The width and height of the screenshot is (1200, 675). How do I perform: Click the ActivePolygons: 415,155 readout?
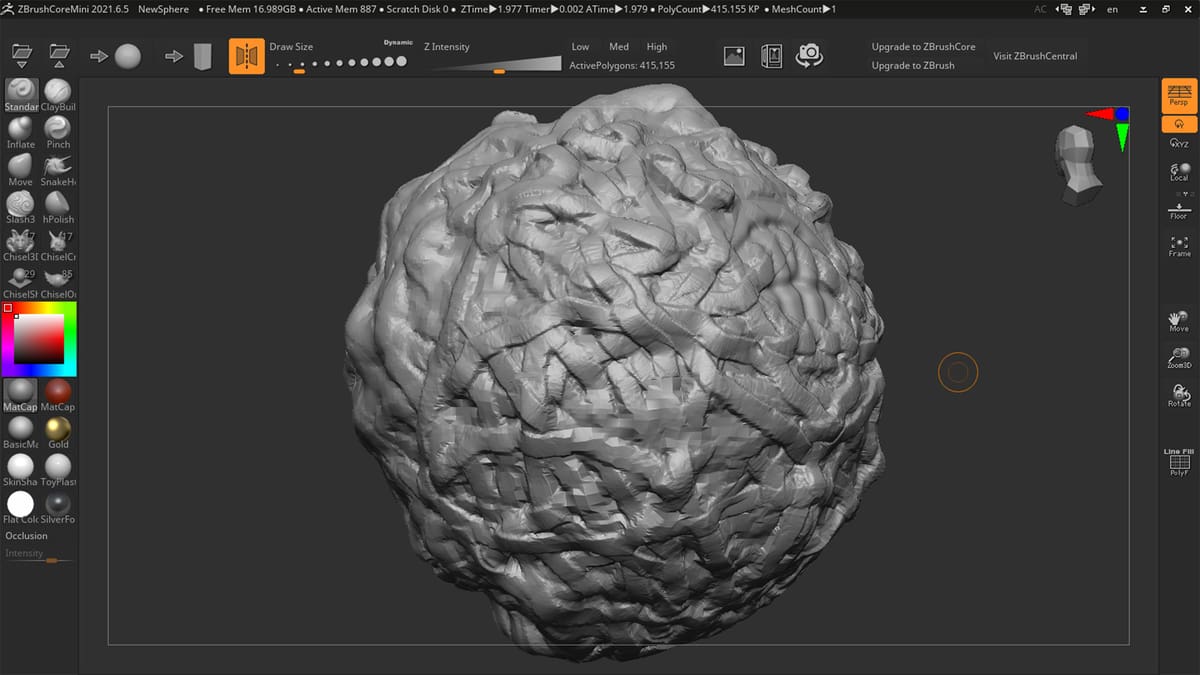(622, 65)
